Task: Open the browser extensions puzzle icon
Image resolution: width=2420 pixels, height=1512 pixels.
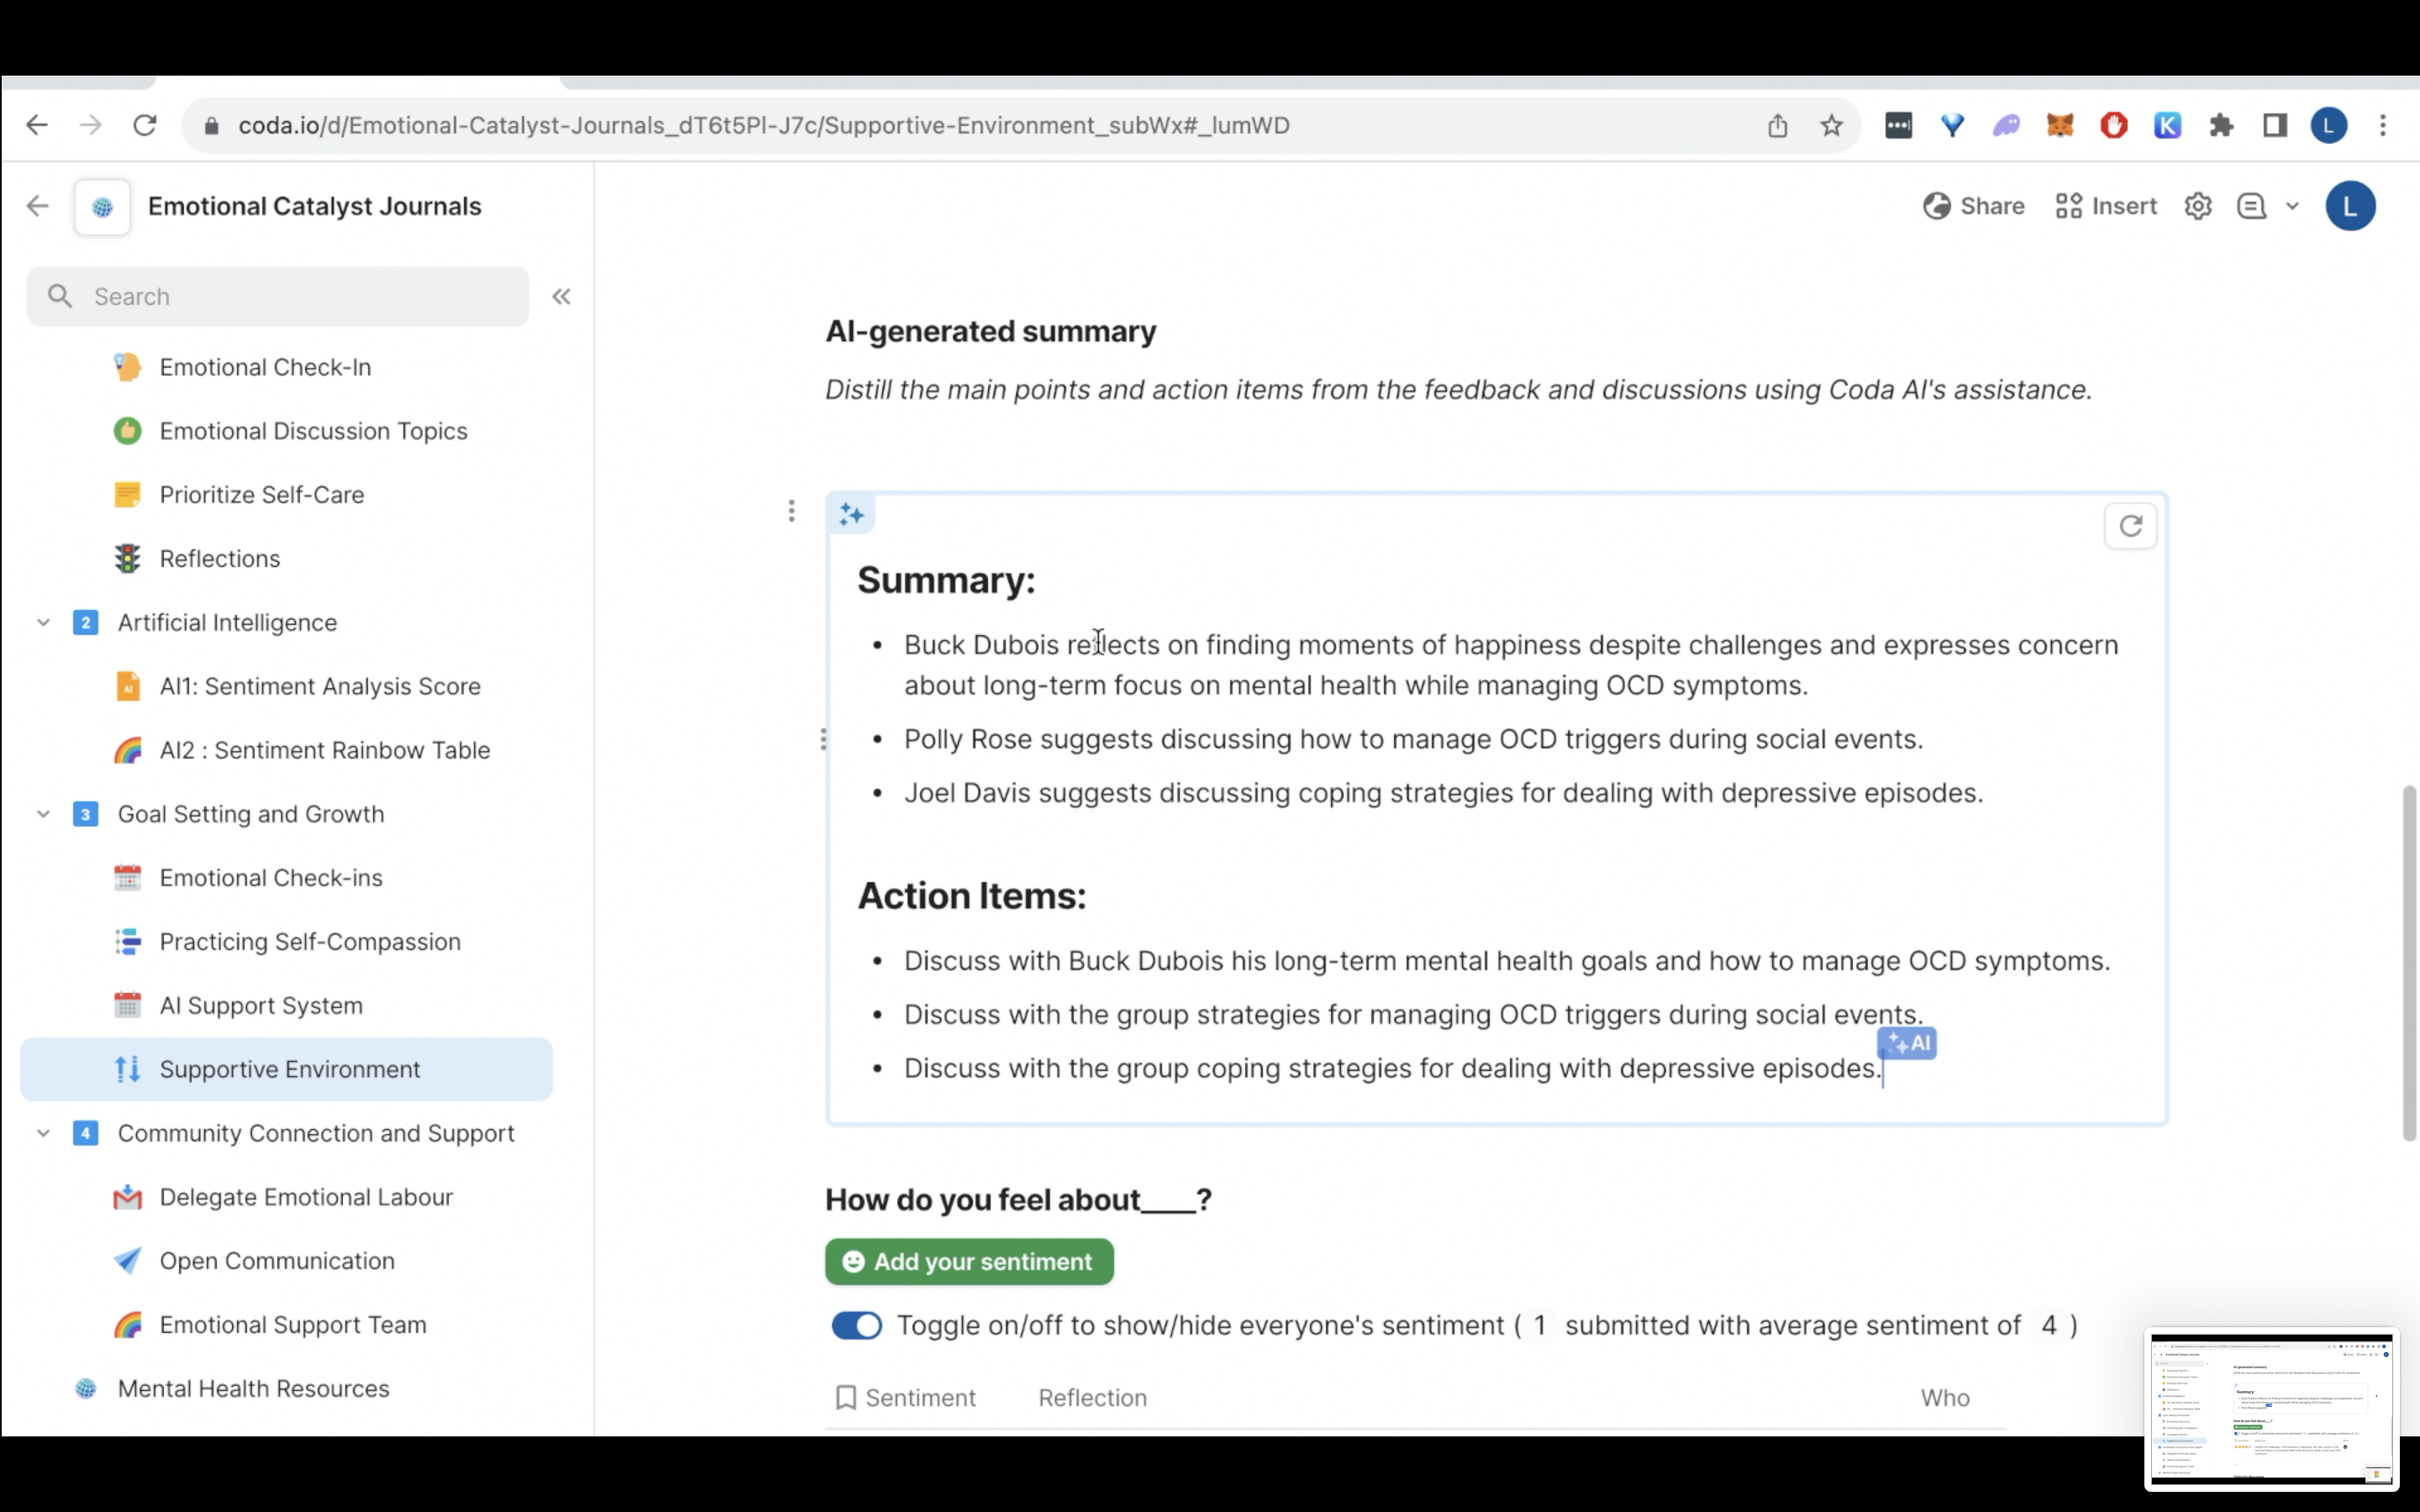Action: pos(2221,125)
